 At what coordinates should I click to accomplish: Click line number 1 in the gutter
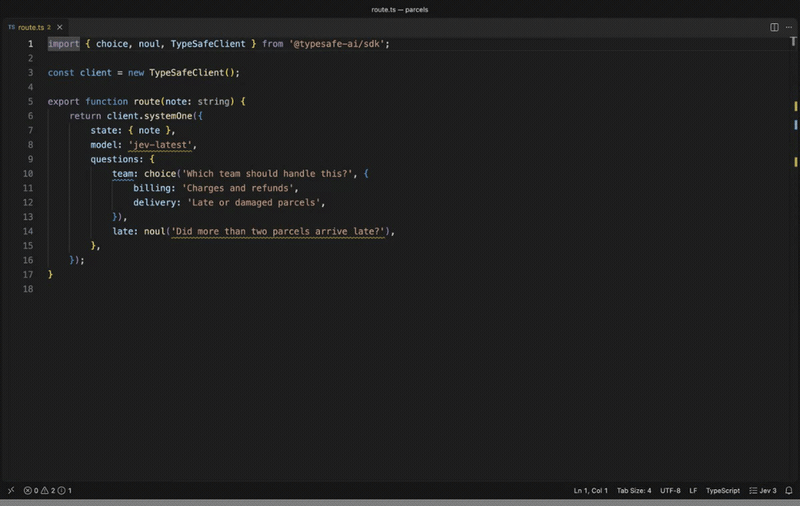pos(30,44)
